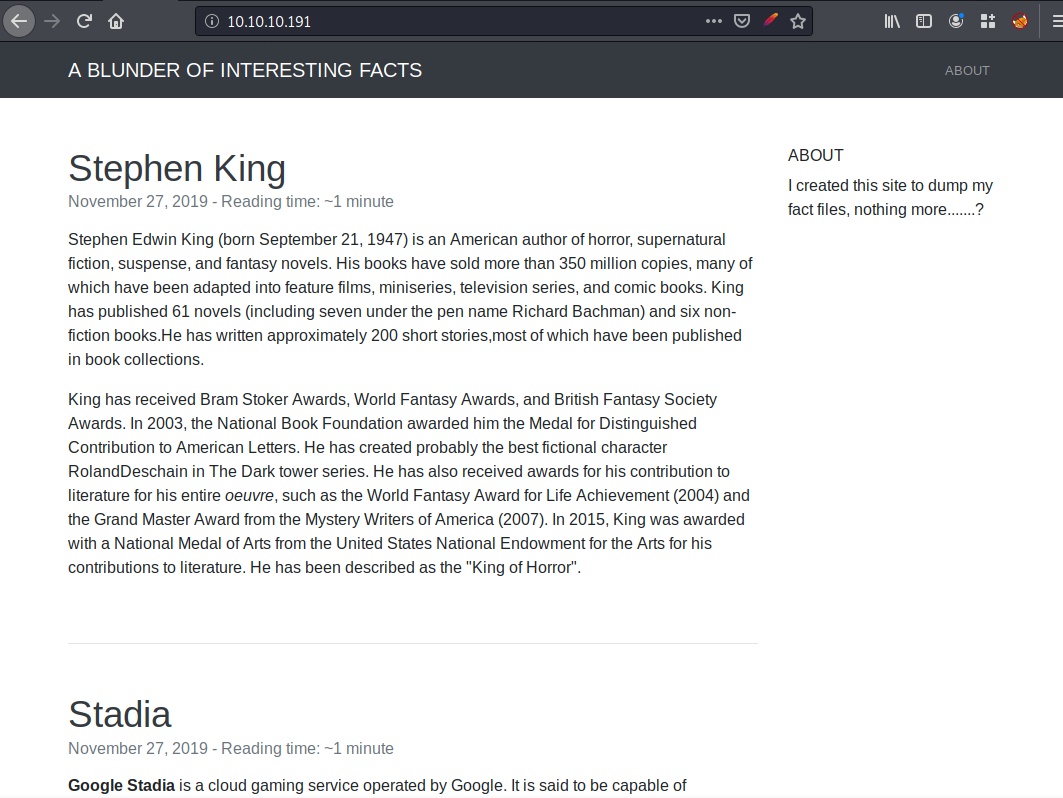Screen dimensions: 1063x798
Task: Reload the current page
Action: [x=85, y=21]
